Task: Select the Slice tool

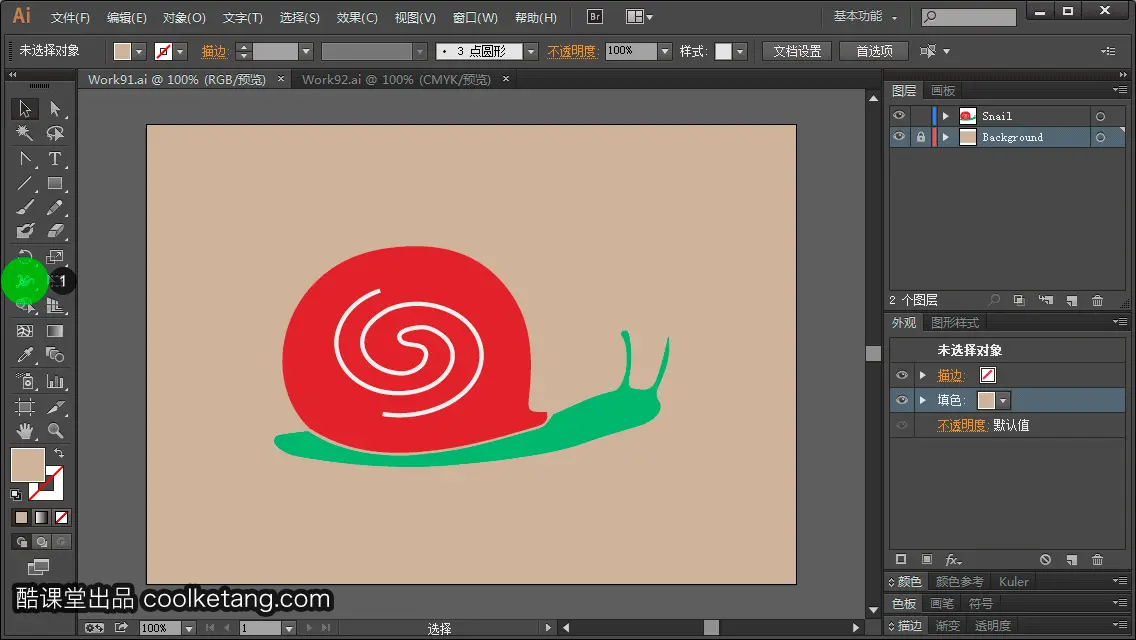Action: 55,407
